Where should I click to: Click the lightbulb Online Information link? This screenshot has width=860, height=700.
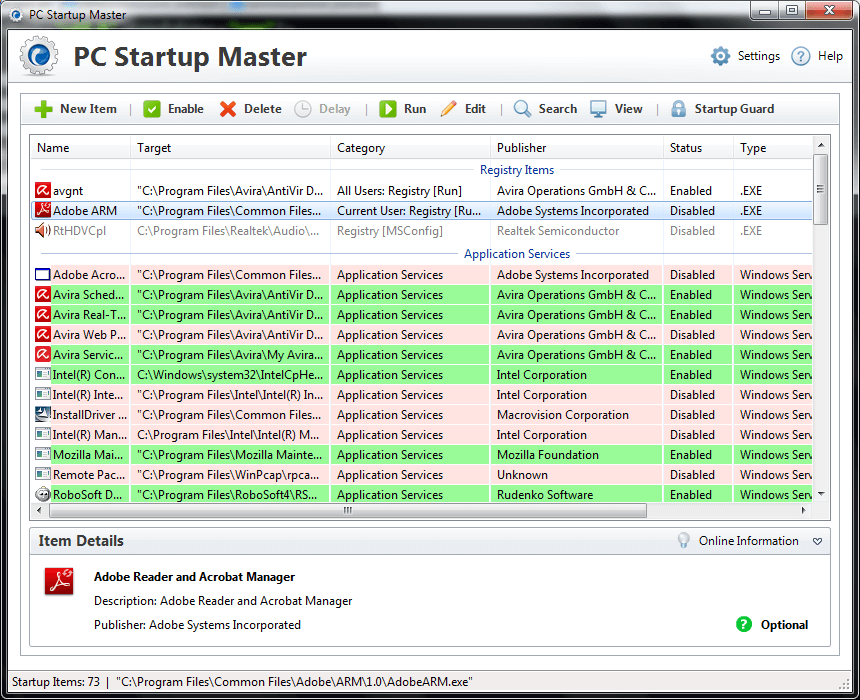click(684, 541)
